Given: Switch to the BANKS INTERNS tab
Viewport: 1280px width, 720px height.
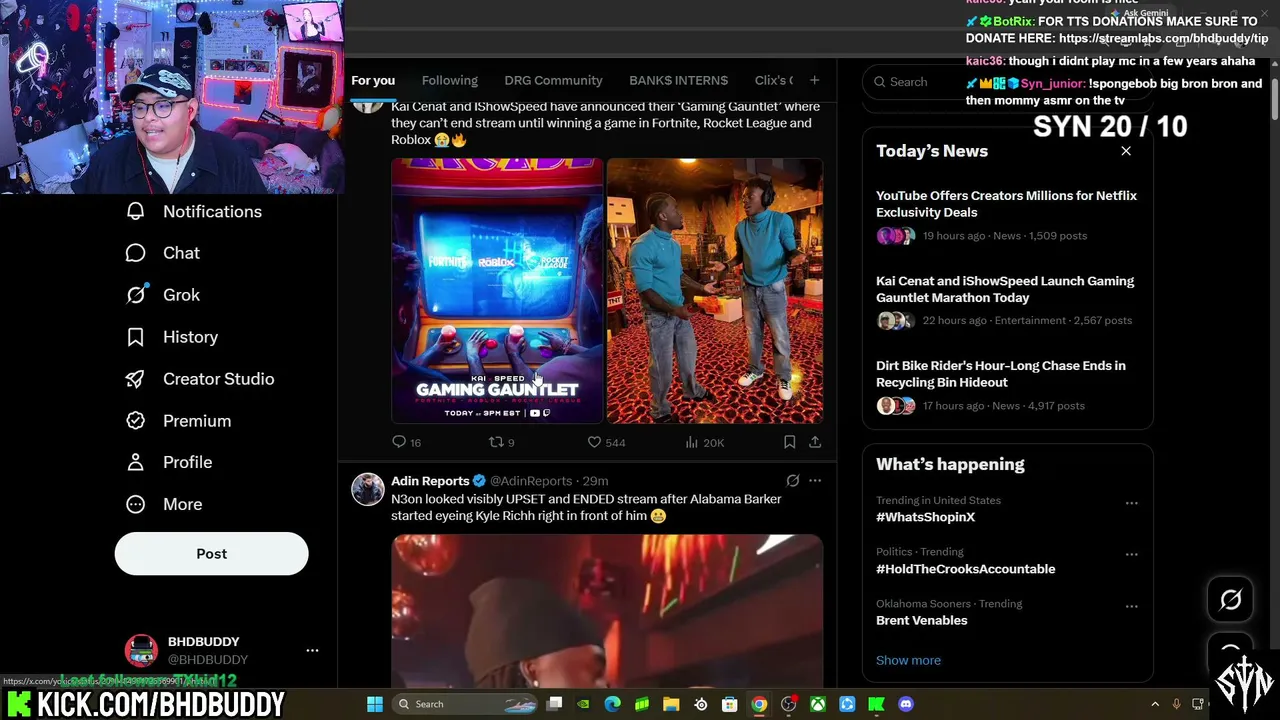Looking at the screenshot, I should [x=679, y=80].
